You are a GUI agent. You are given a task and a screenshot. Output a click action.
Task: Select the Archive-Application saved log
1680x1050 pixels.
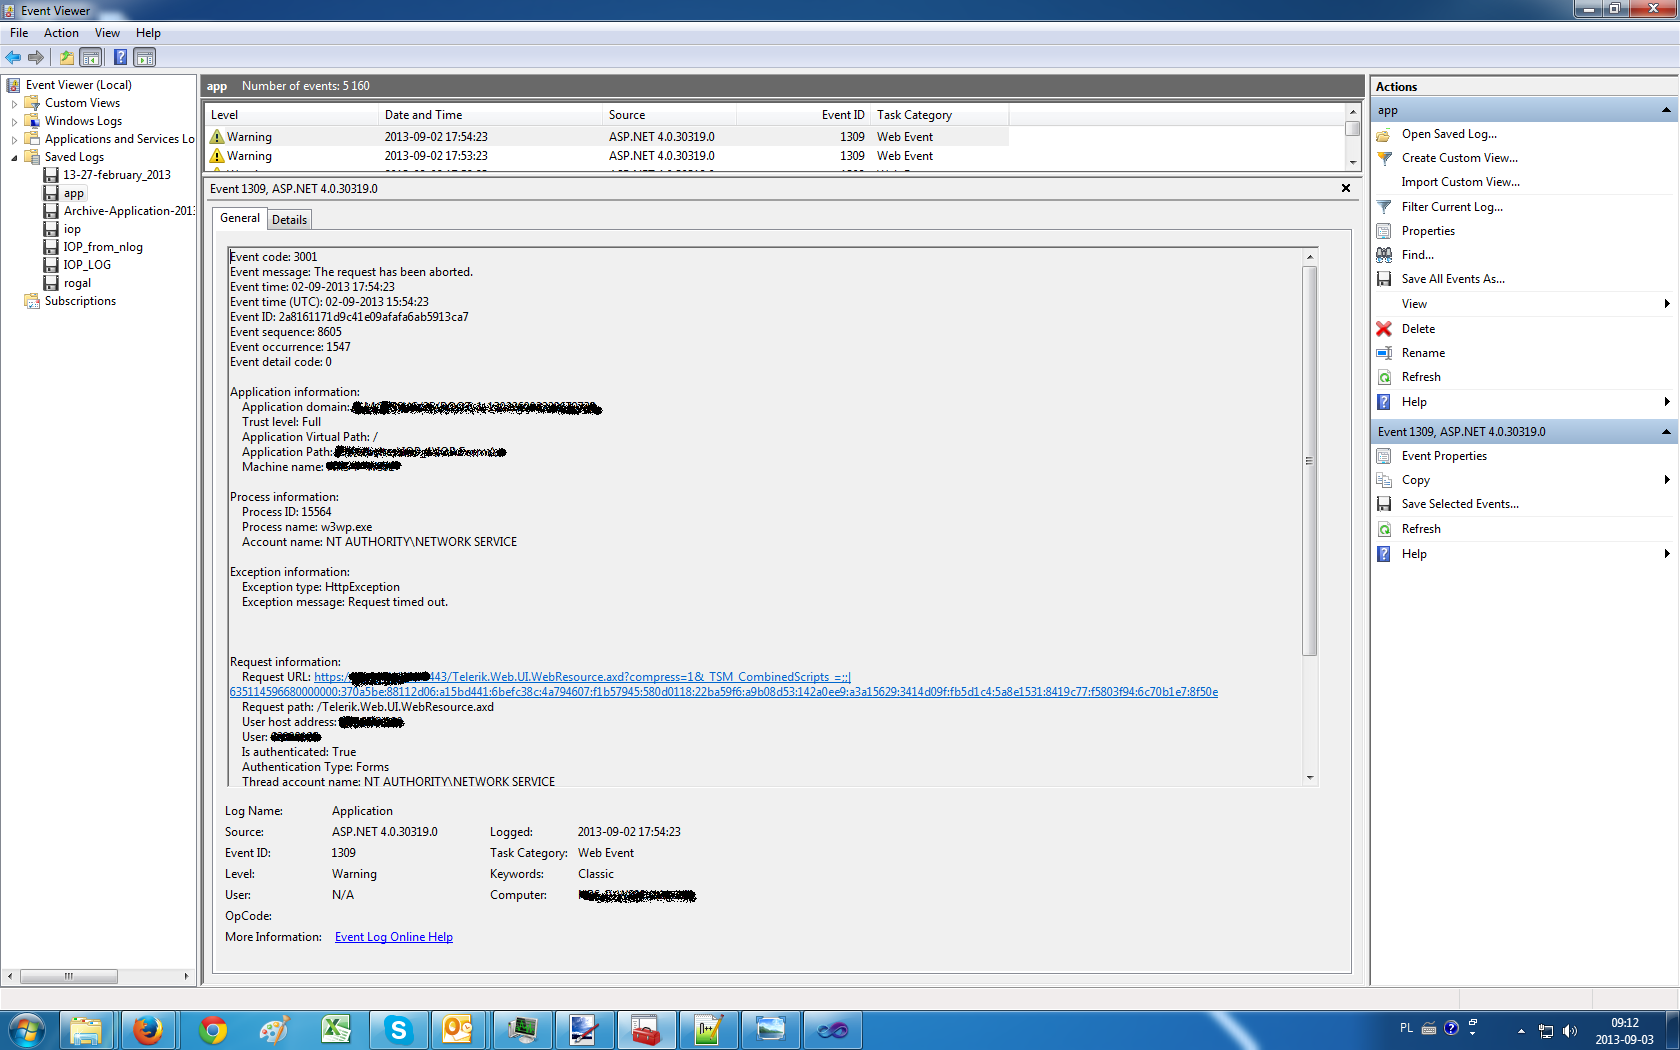(x=129, y=211)
